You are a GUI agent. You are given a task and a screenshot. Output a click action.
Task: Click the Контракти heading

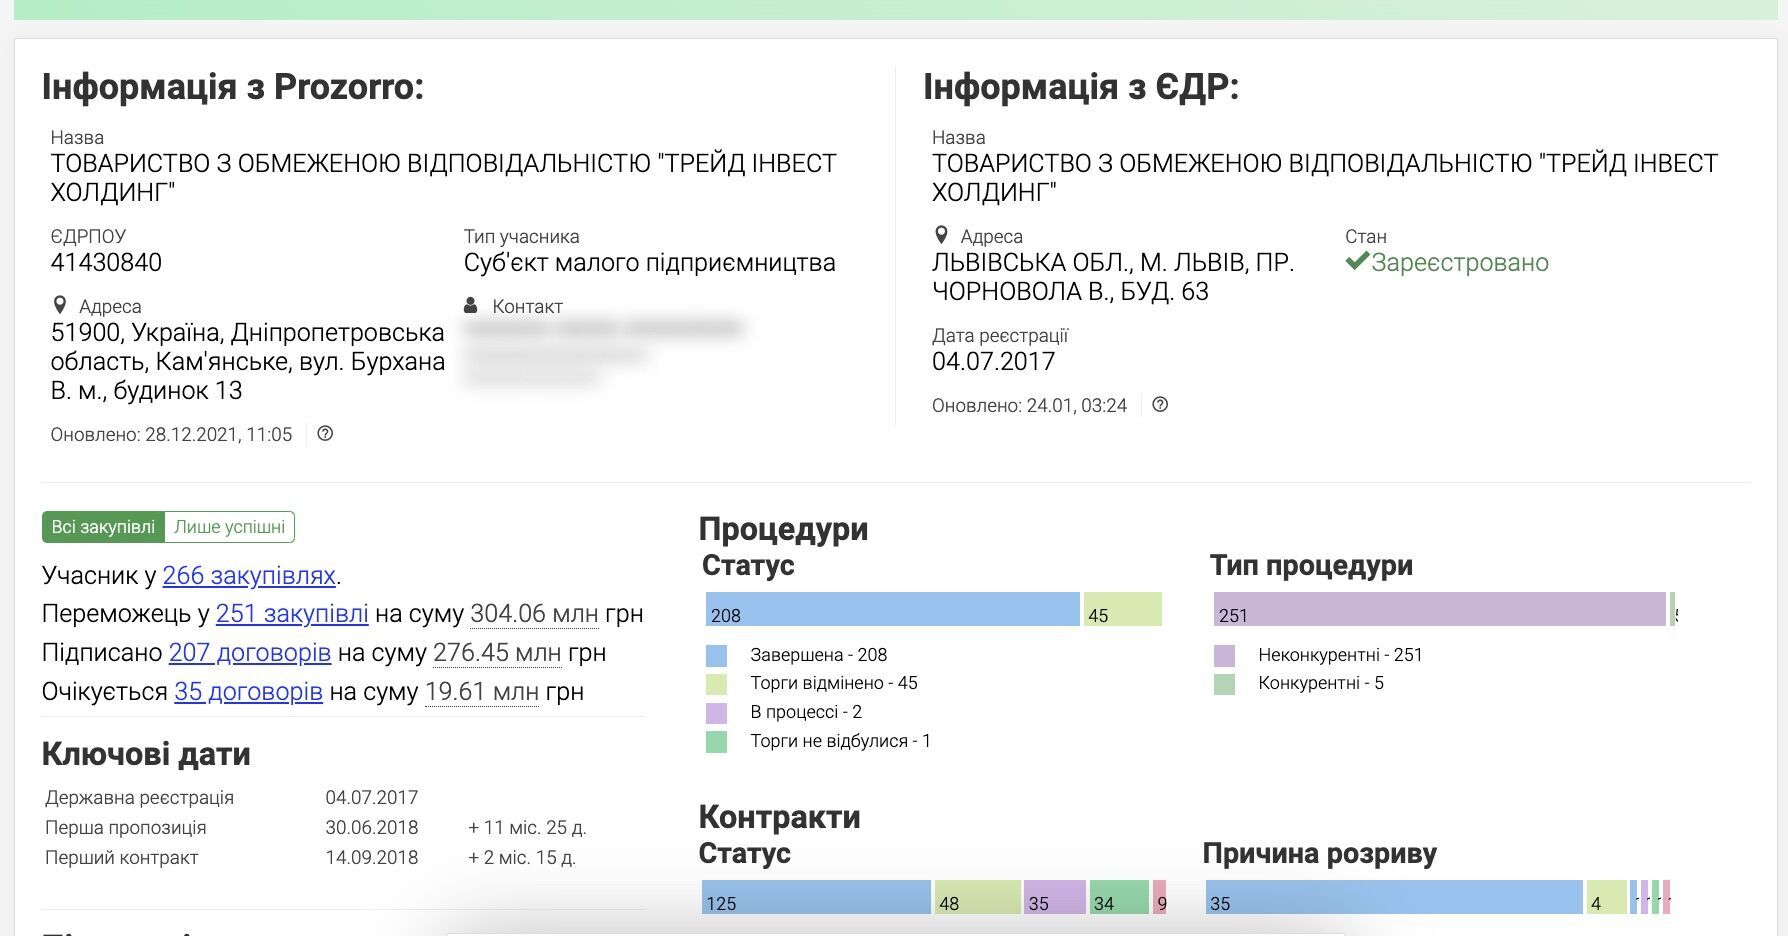point(779,817)
